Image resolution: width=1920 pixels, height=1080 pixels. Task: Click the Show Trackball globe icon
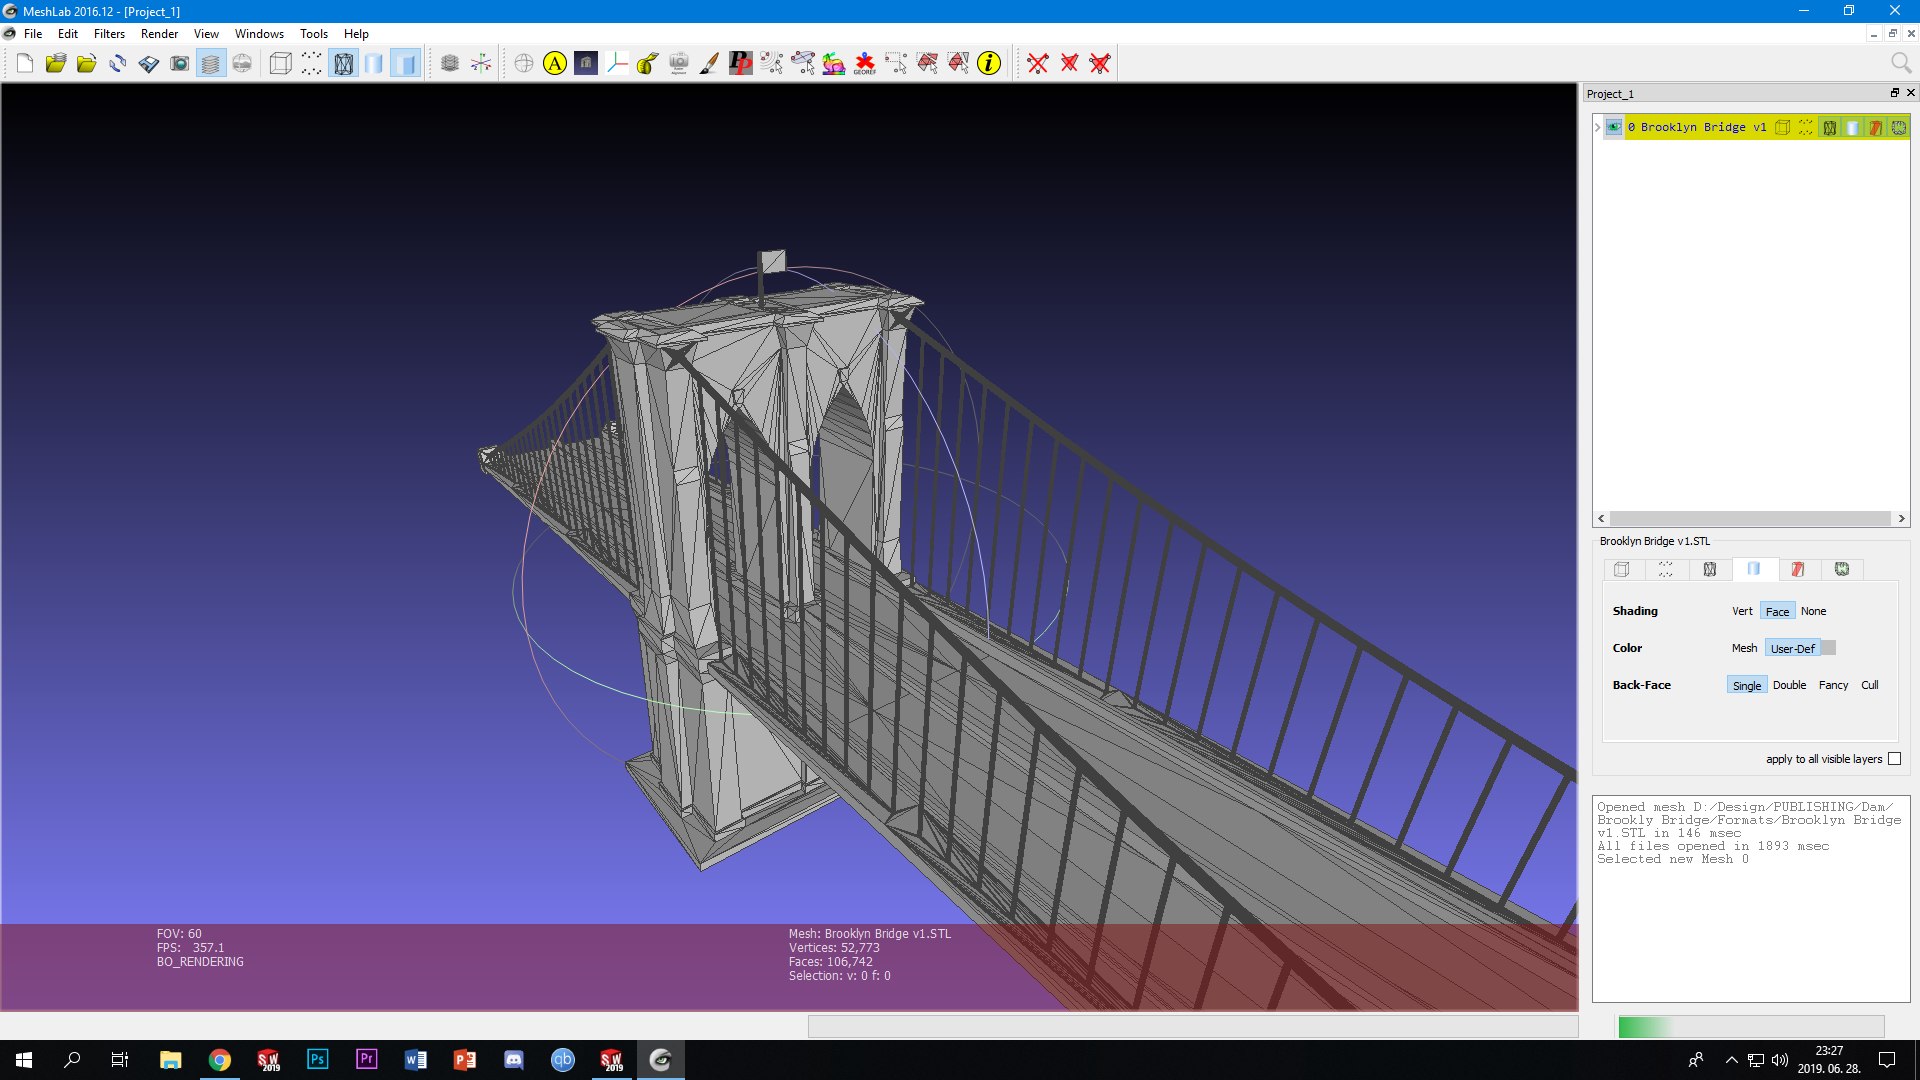pyautogui.click(x=524, y=64)
